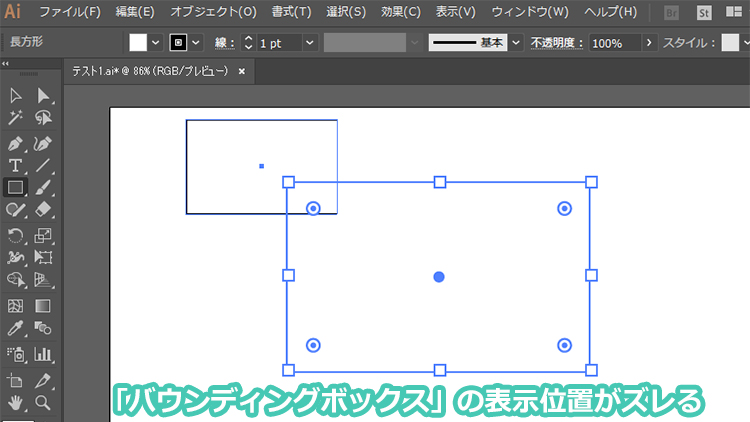Open the fill color dropdown arrow
750x422 pixels.
click(156, 44)
